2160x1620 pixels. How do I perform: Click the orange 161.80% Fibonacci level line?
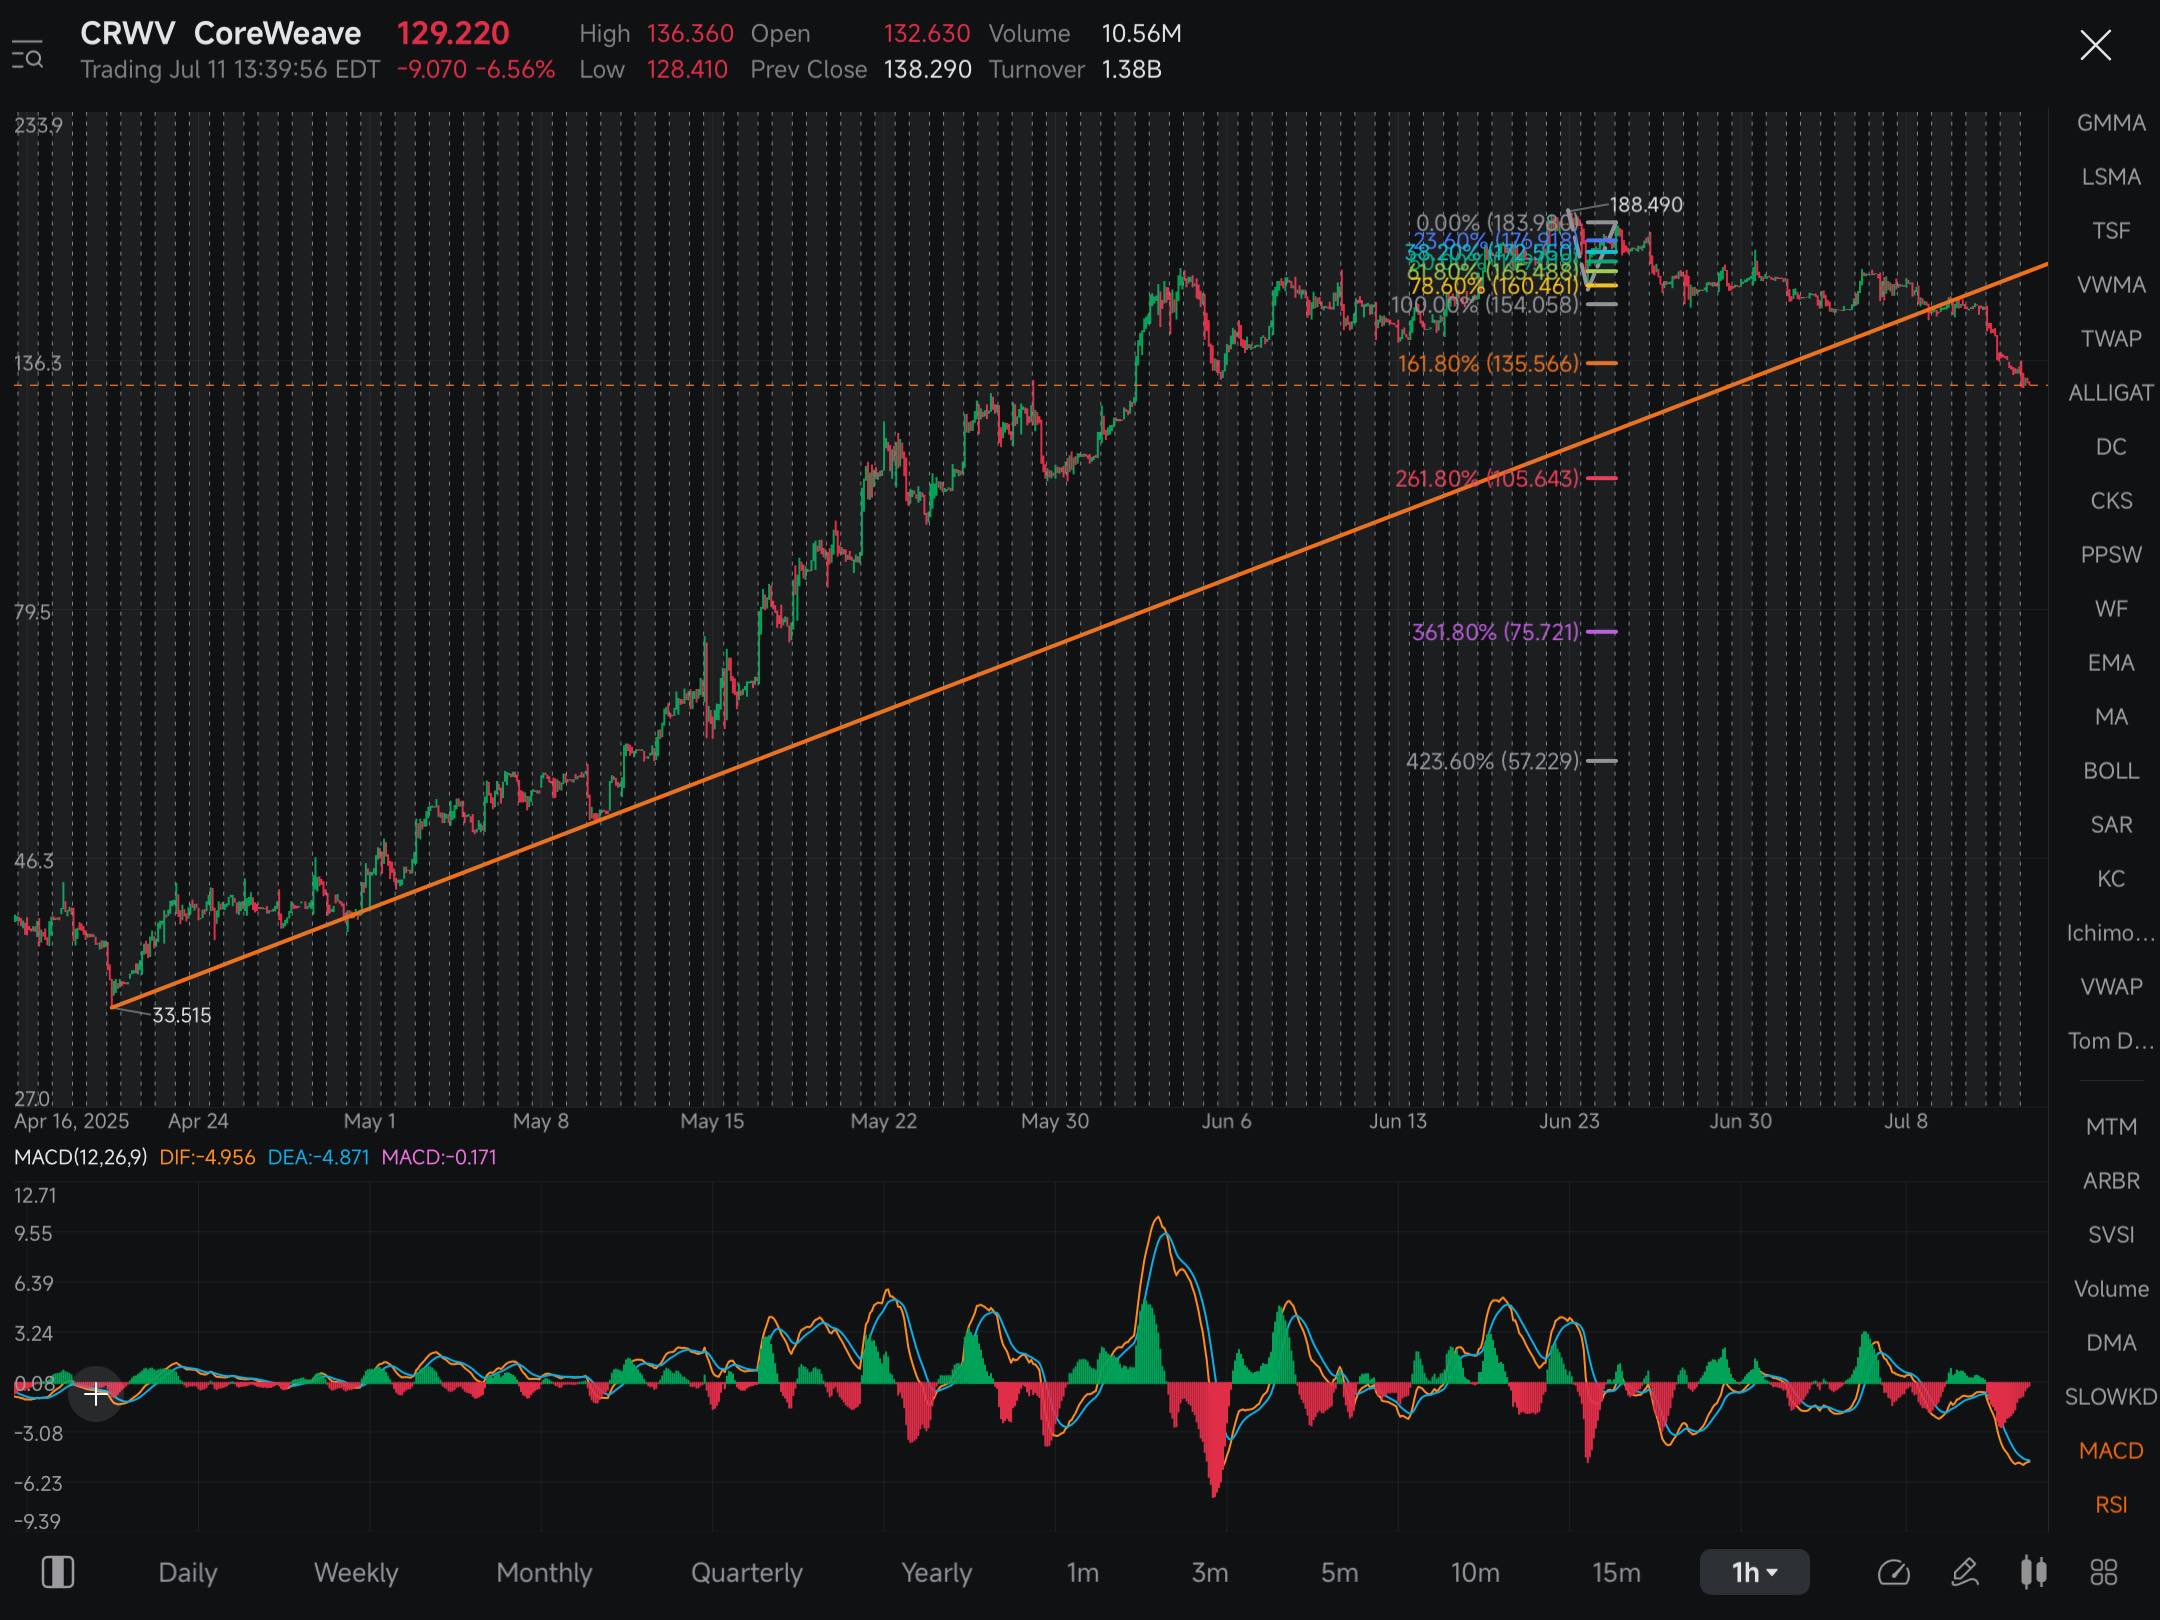click(x=1602, y=363)
